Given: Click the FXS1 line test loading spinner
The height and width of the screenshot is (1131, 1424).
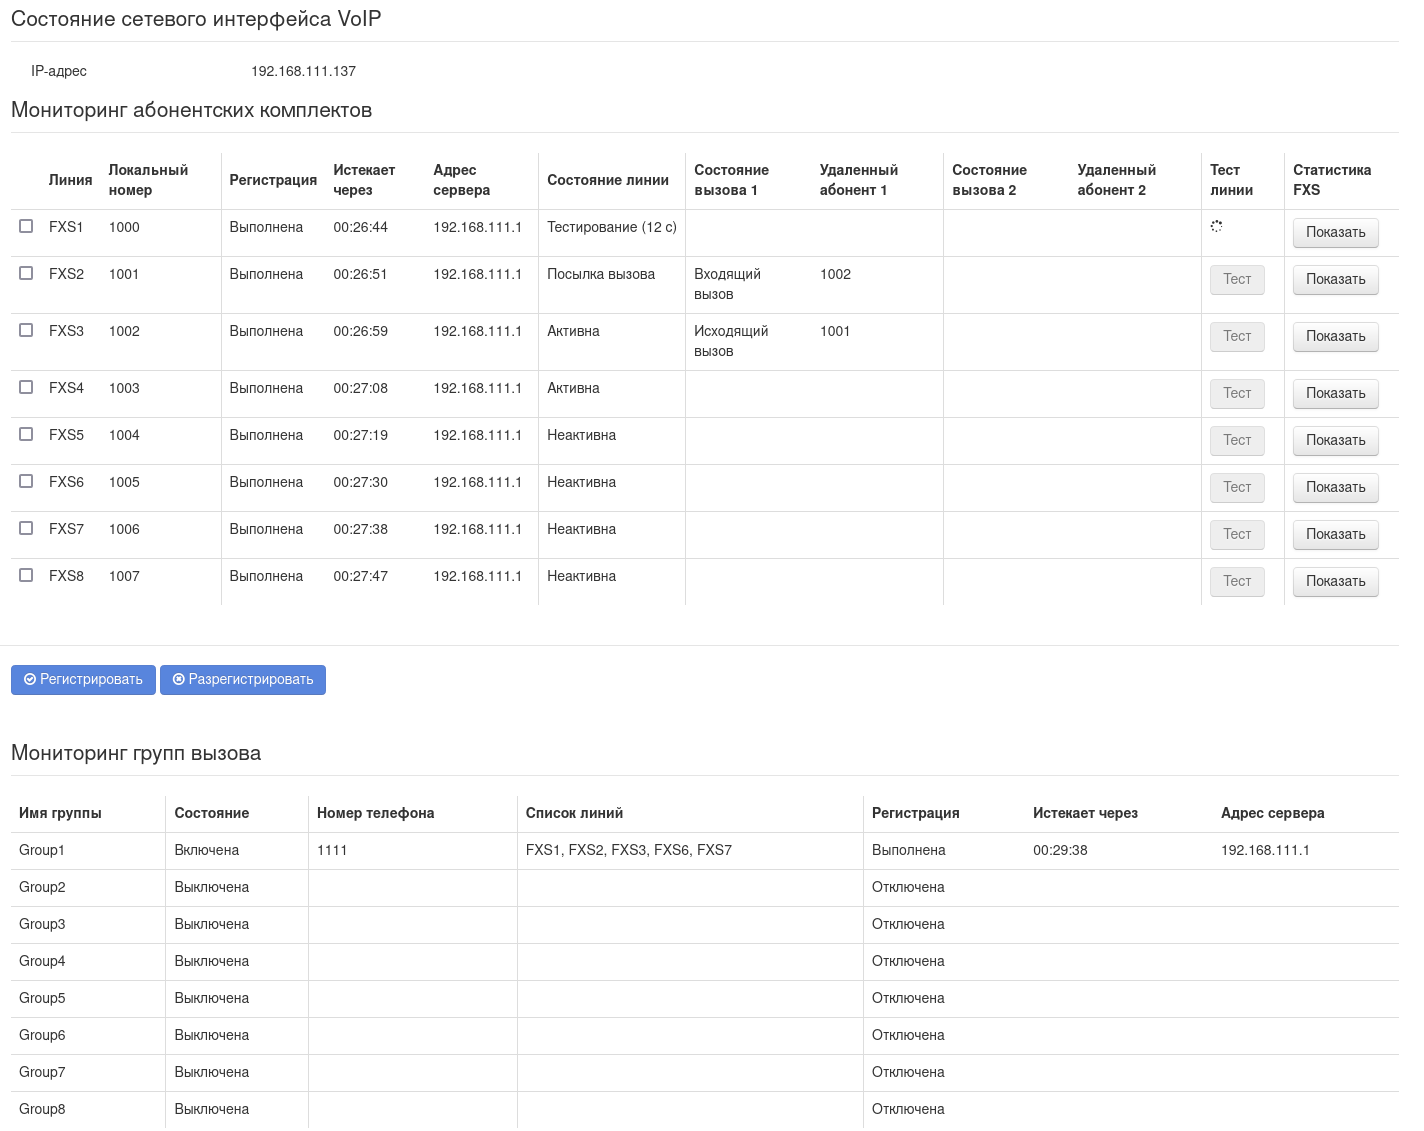Looking at the screenshot, I should (1216, 226).
